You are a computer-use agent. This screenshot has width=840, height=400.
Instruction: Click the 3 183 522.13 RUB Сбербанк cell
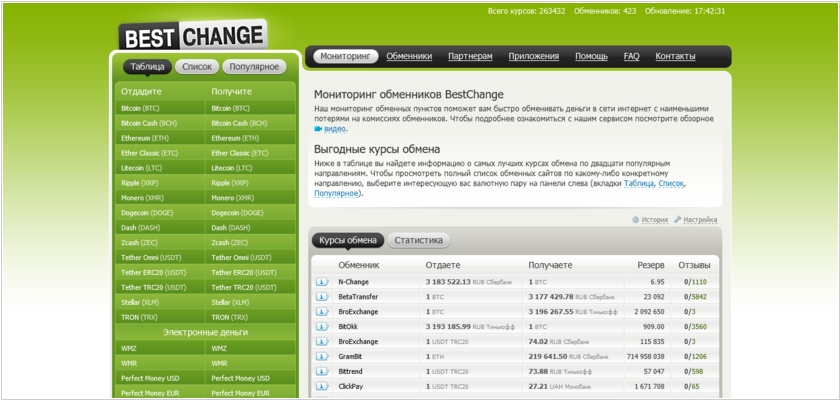pyautogui.click(x=470, y=282)
